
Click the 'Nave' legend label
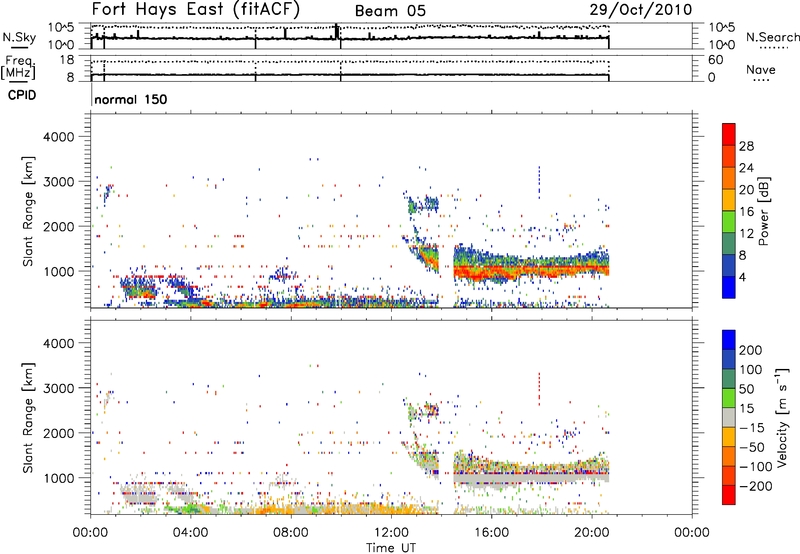[761, 70]
